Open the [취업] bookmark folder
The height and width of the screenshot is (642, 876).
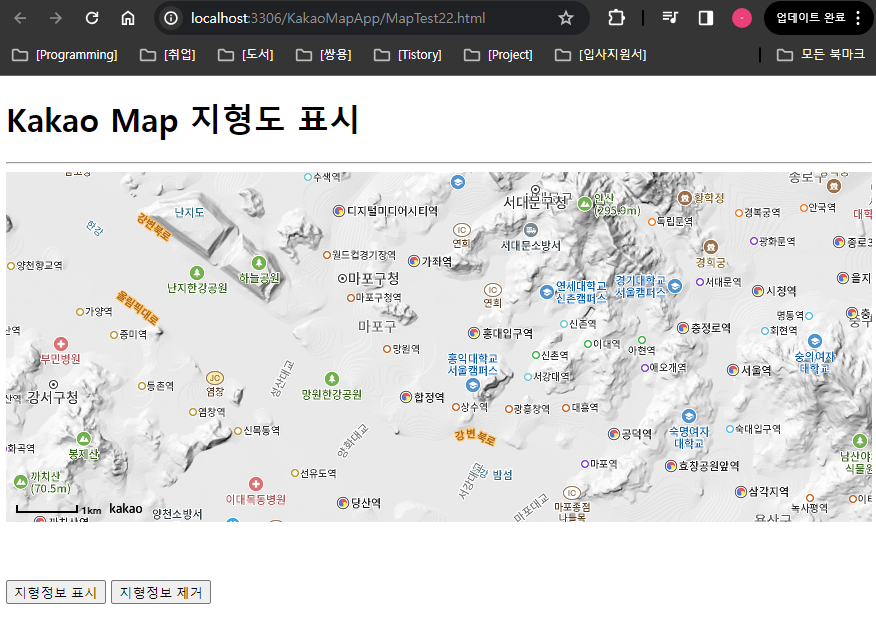[168, 55]
